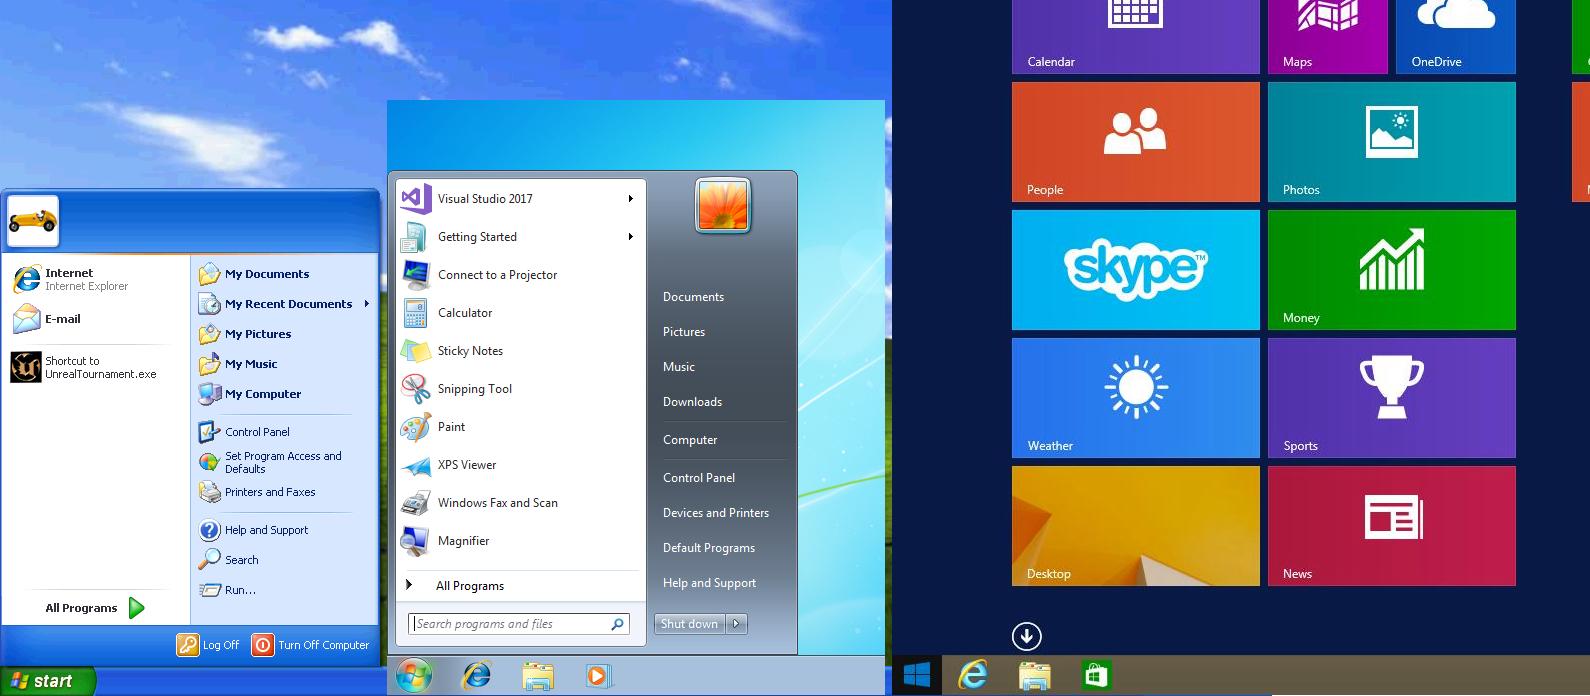Open My Documents folder in XP menu
Screen dimensions: 1590x696
click(x=255, y=274)
